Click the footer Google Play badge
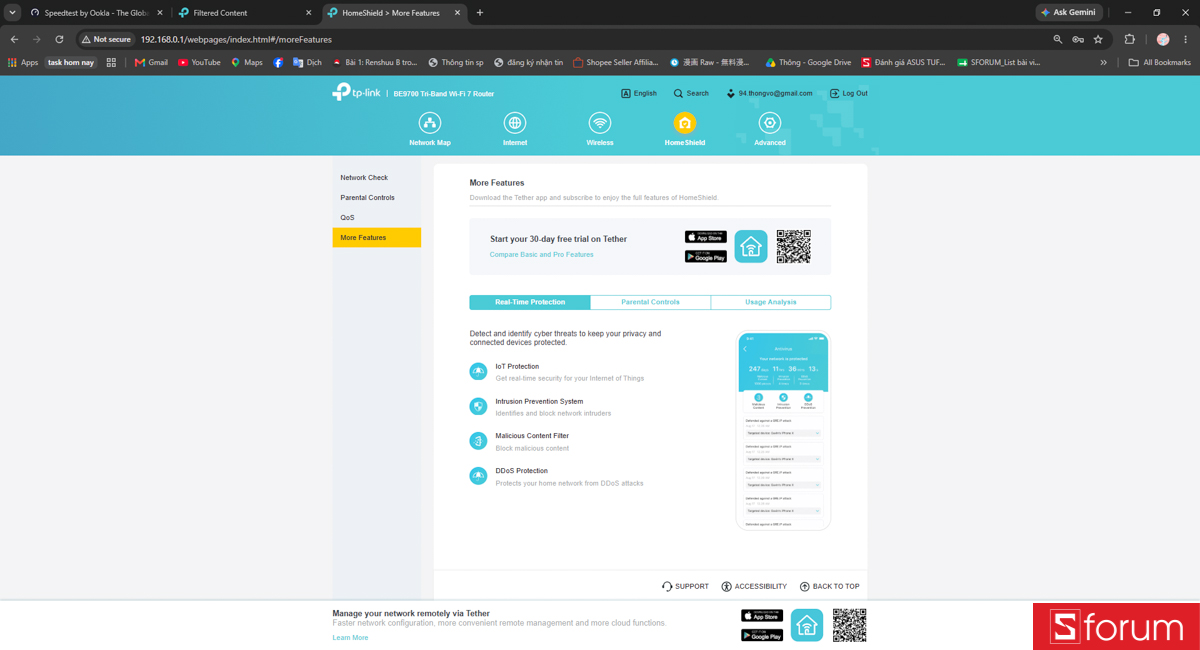The height and width of the screenshot is (650, 1200). (x=762, y=635)
